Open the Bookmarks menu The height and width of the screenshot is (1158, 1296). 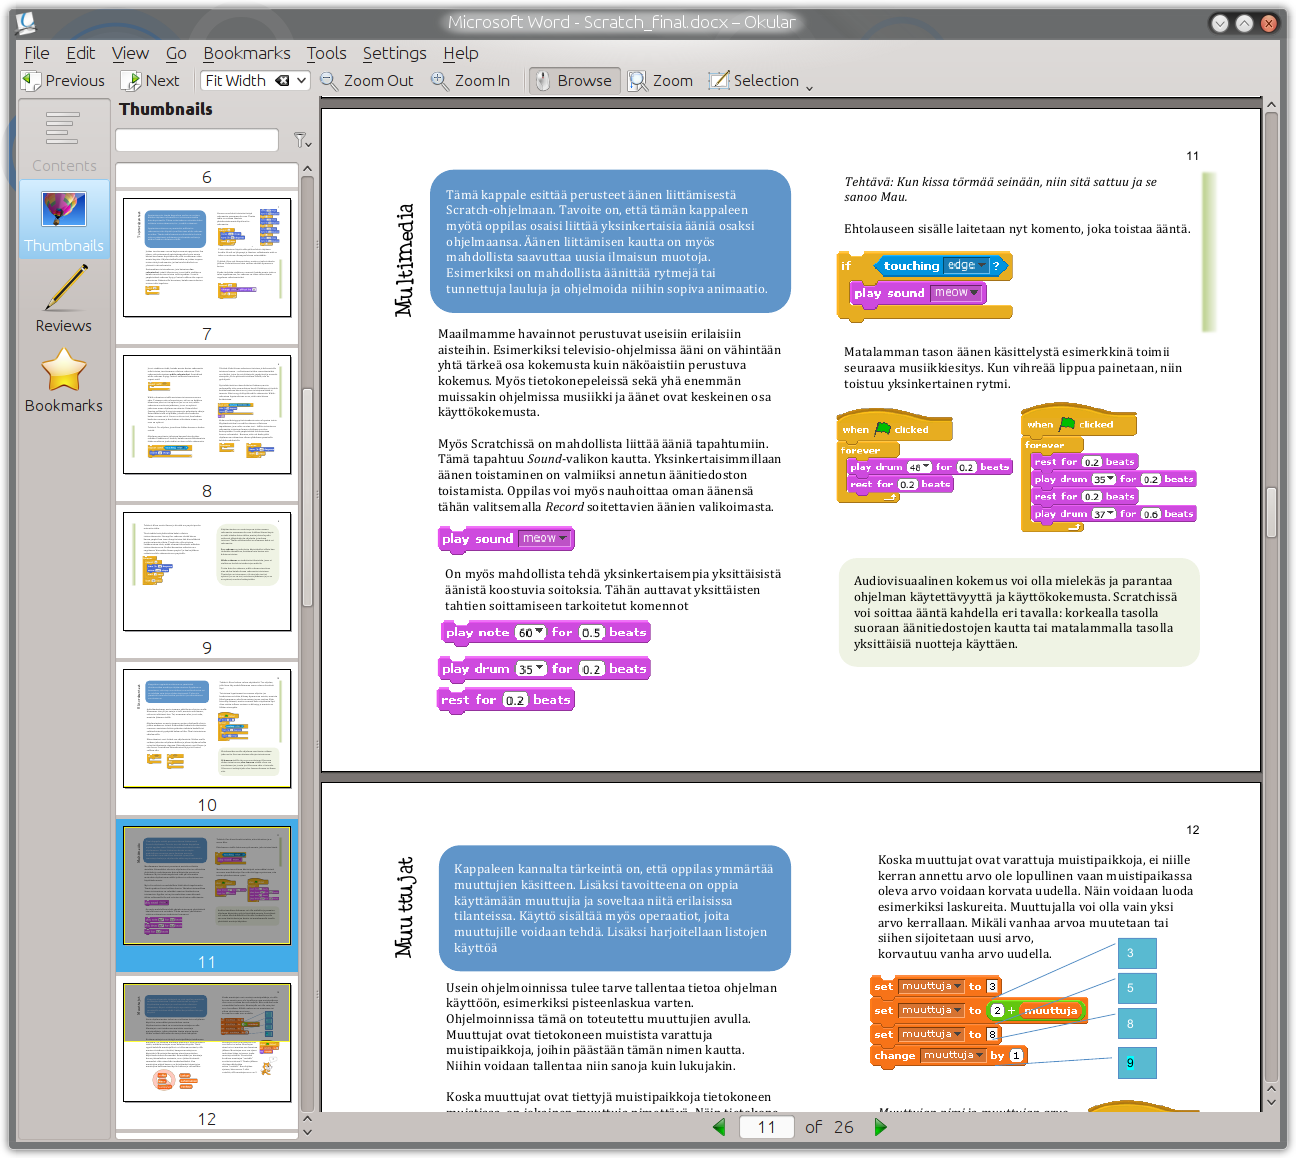(247, 53)
